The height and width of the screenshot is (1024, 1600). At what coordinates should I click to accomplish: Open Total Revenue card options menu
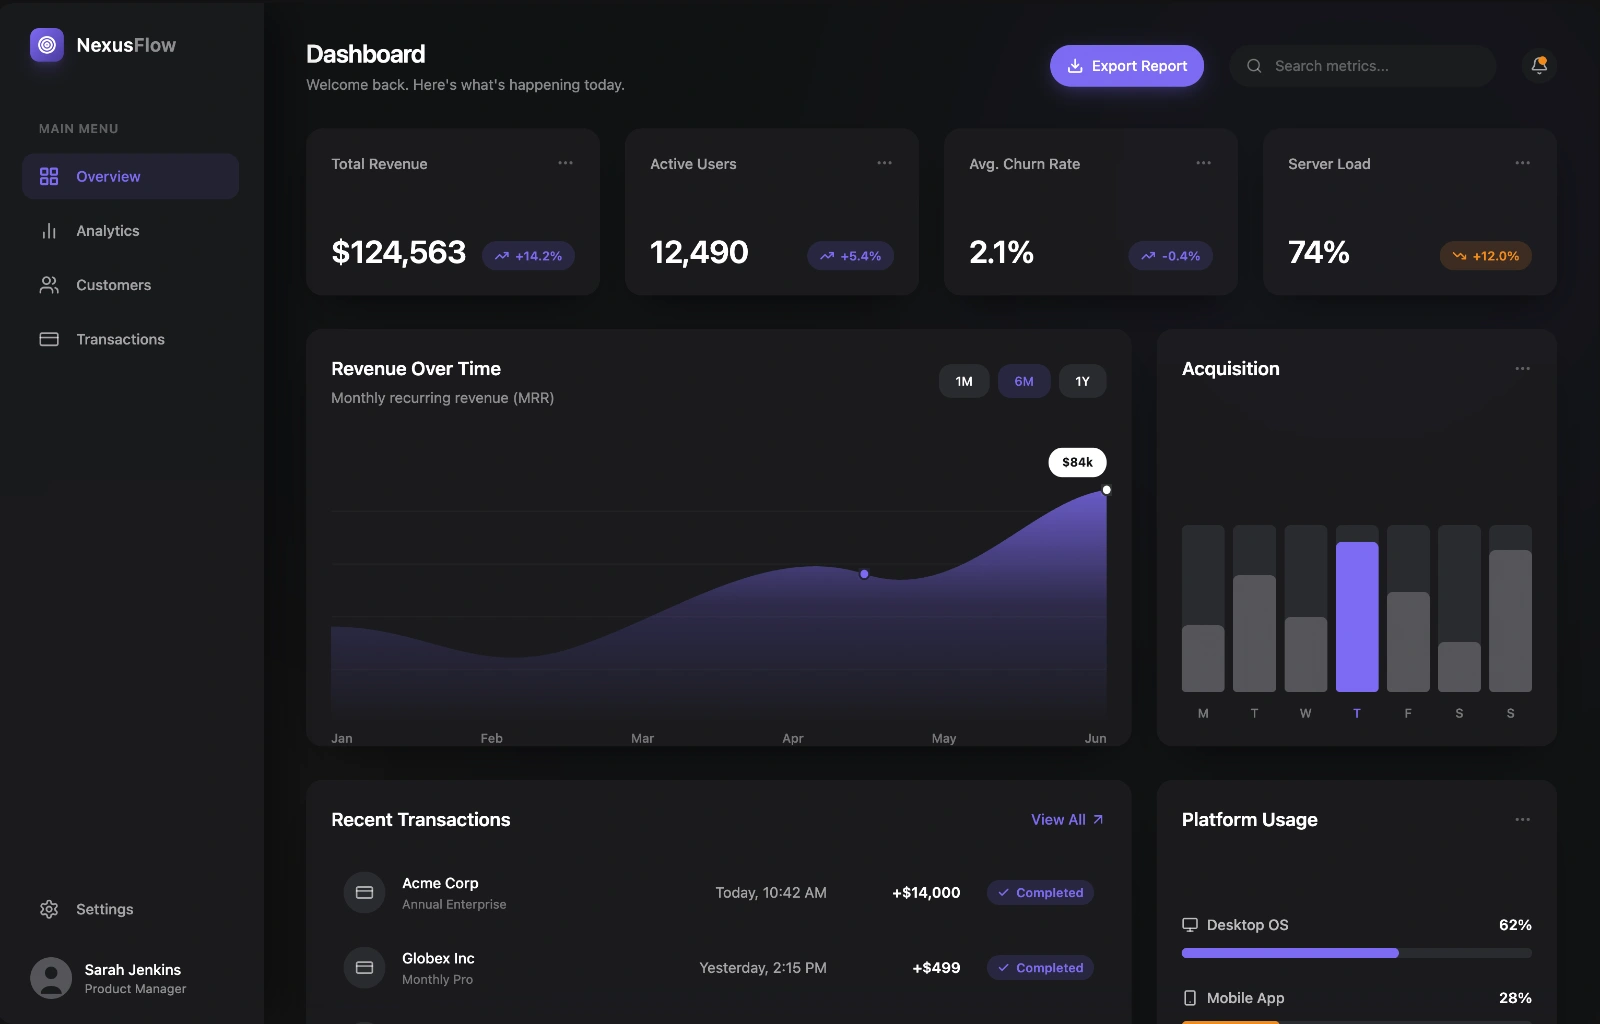coord(565,163)
